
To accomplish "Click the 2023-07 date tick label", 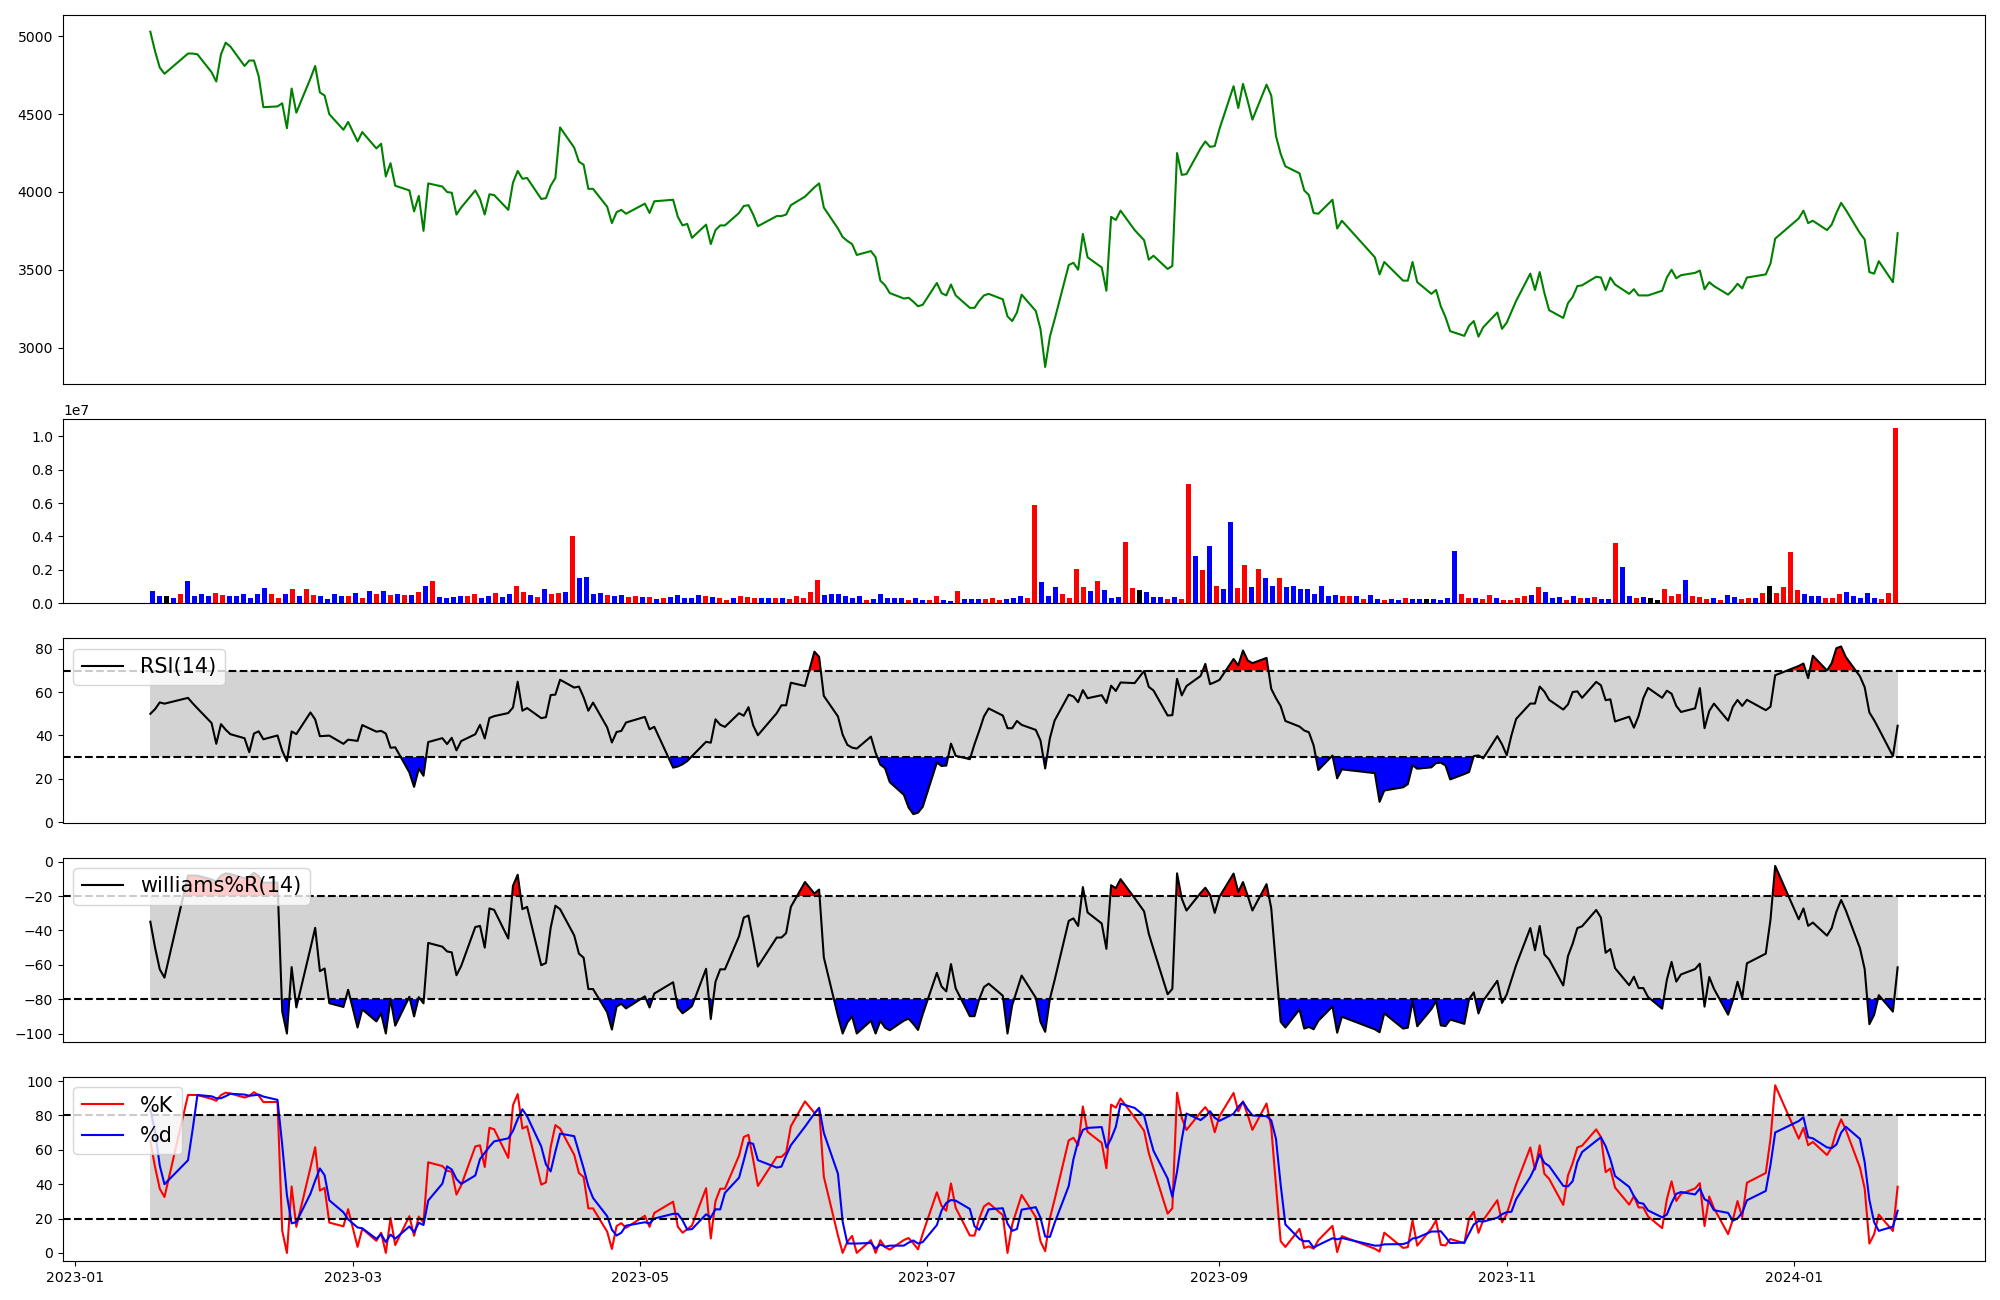I will tap(927, 1277).
